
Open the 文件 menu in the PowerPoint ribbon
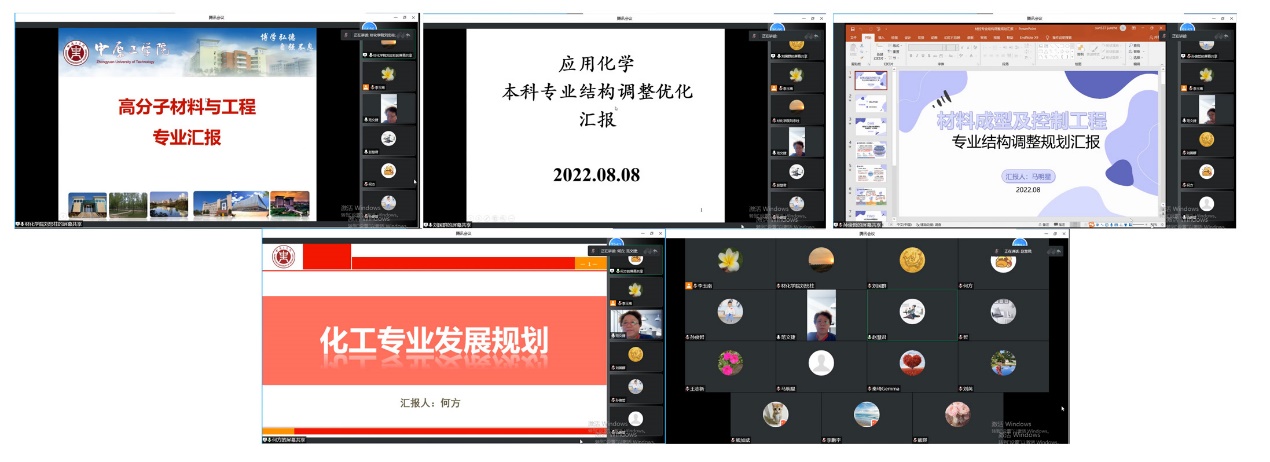(852, 38)
